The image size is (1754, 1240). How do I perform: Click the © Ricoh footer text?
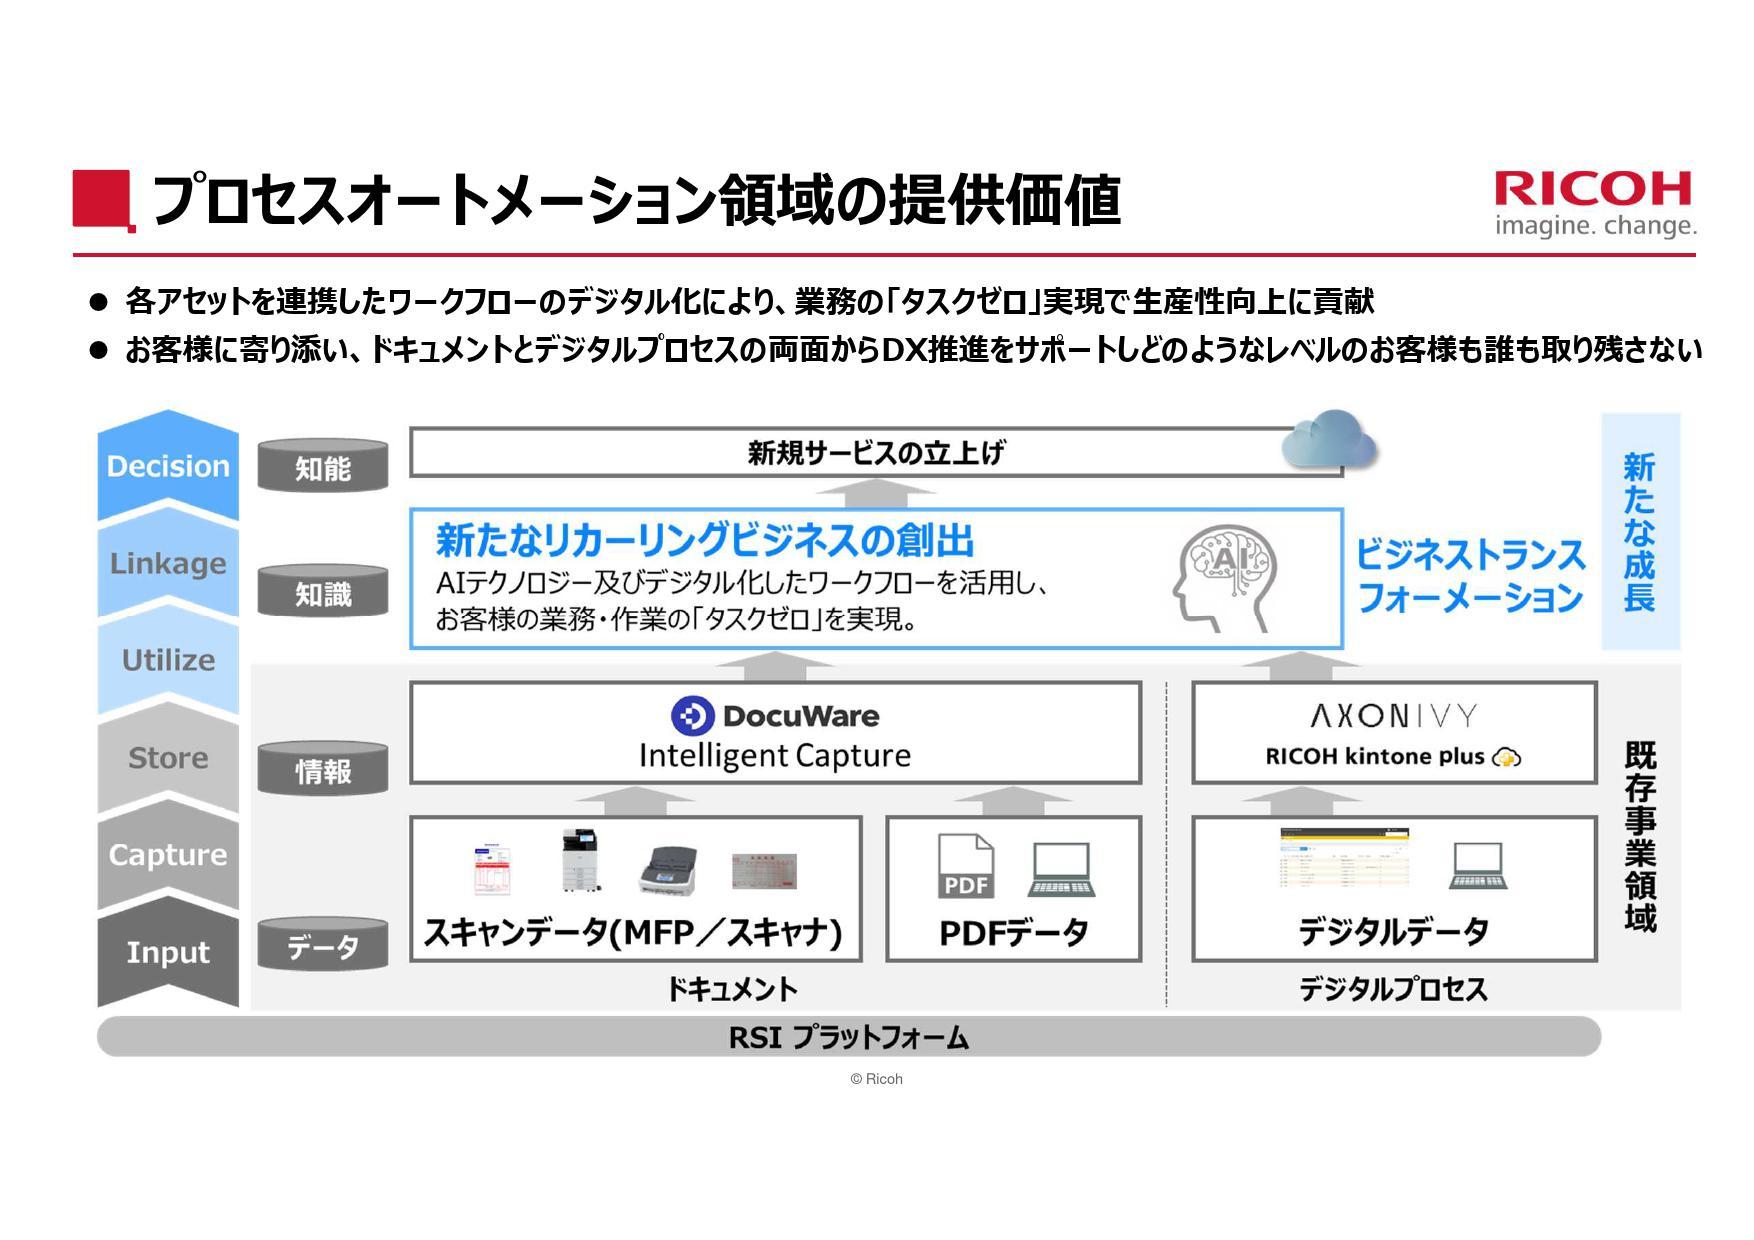coord(876,1079)
